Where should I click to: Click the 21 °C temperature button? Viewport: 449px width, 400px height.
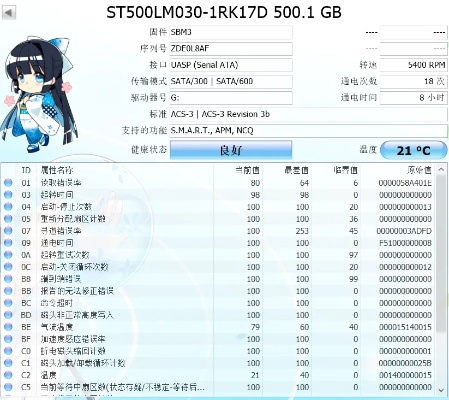tap(413, 150)
